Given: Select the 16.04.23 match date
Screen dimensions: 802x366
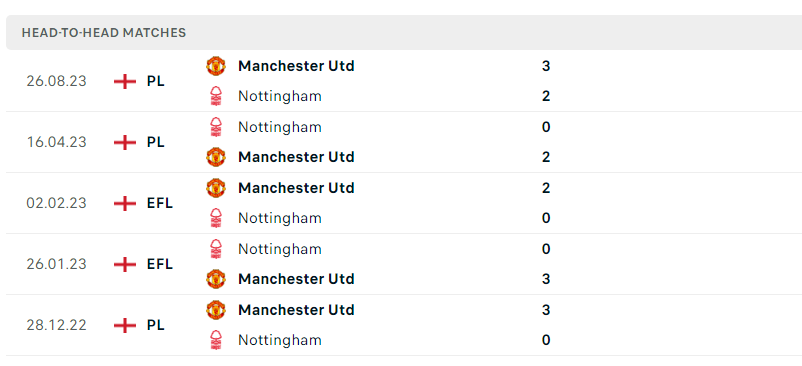Looking at the screenshot, I should (x=56, y=142).
